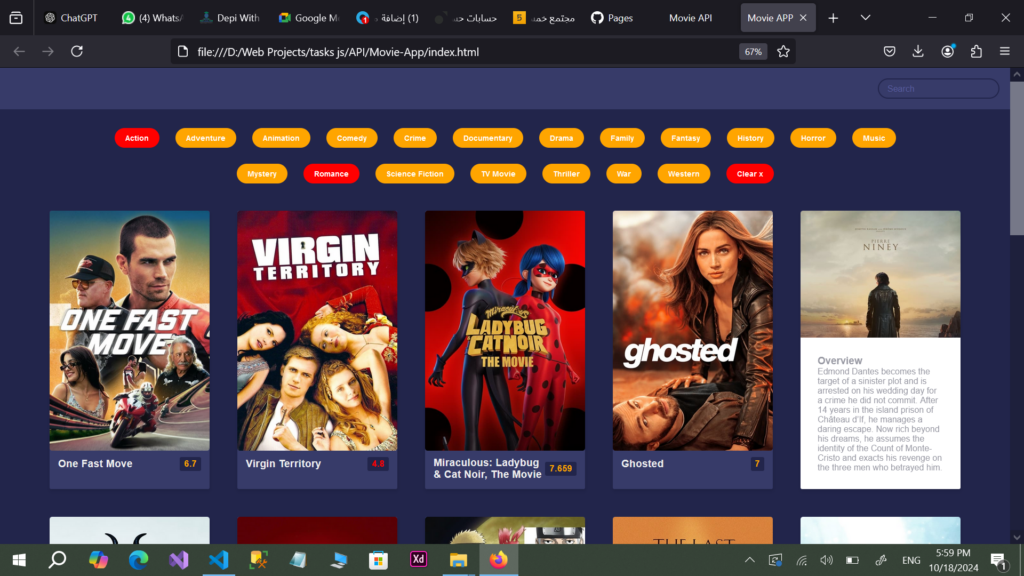Choose the Mystery genre tag

(x=262, y=174)
